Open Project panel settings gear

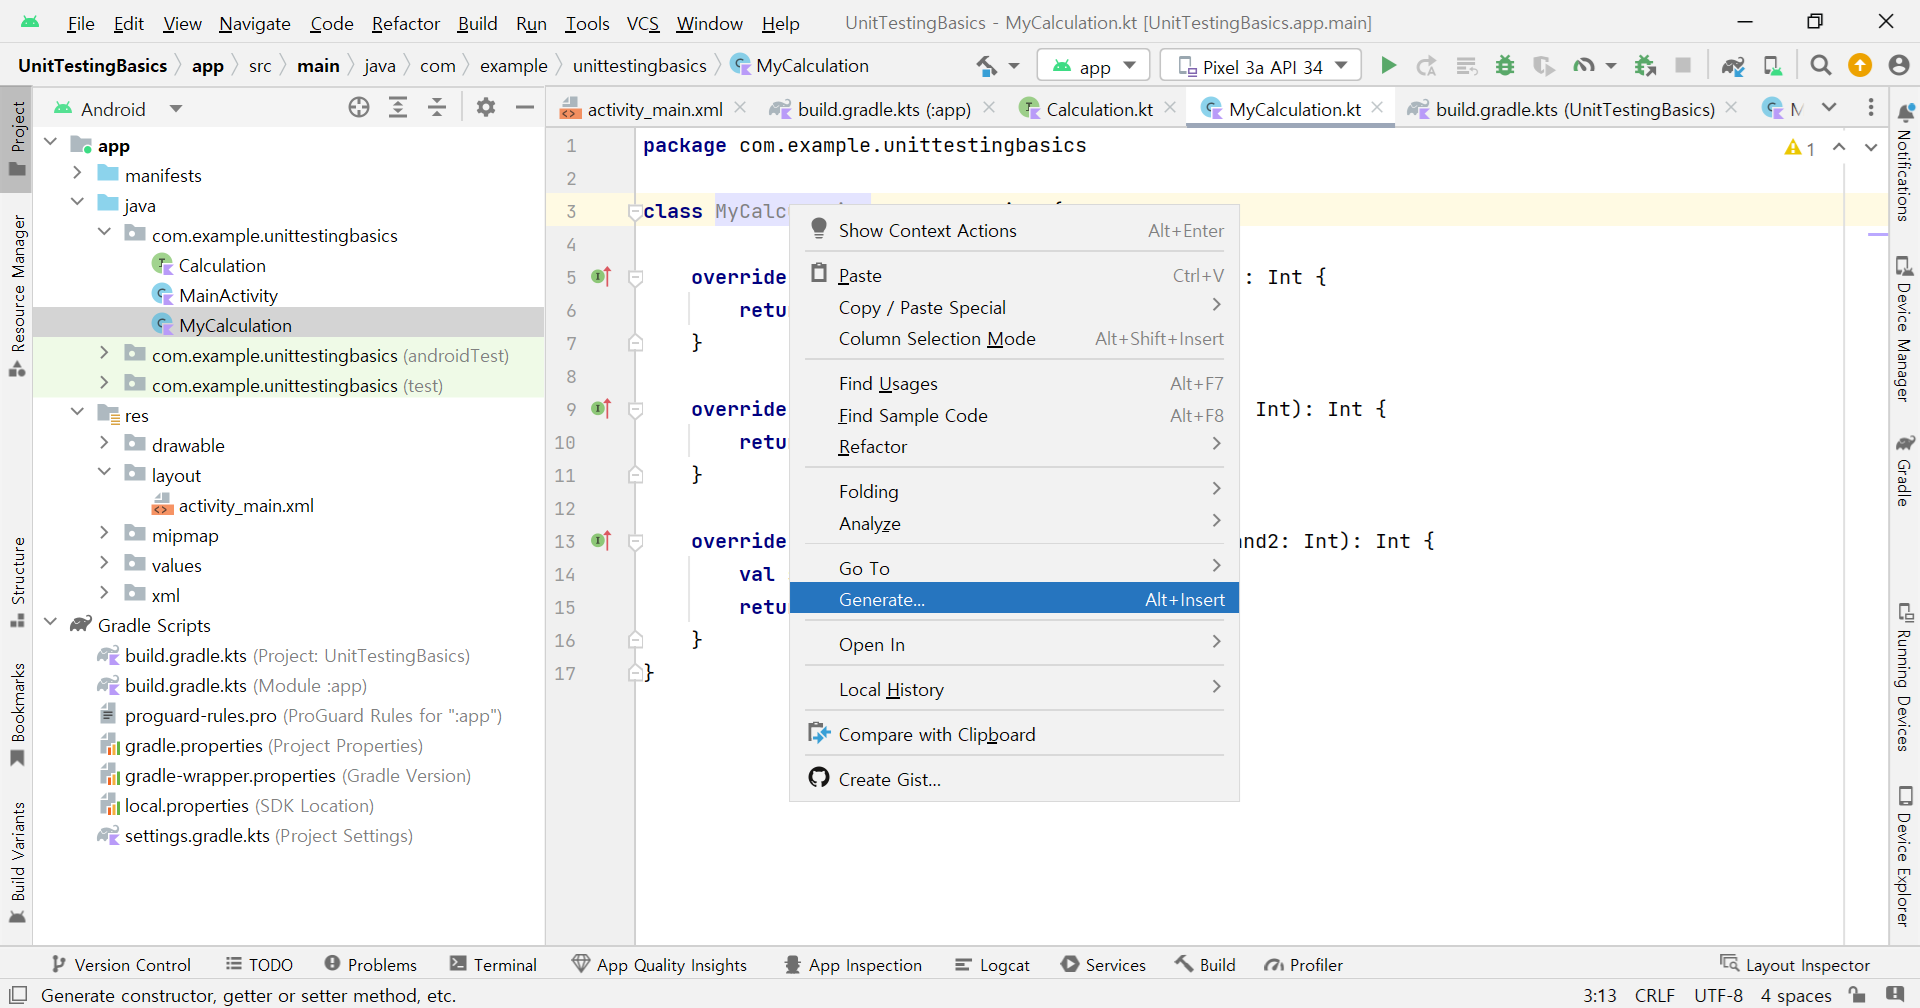click(486, 108)
